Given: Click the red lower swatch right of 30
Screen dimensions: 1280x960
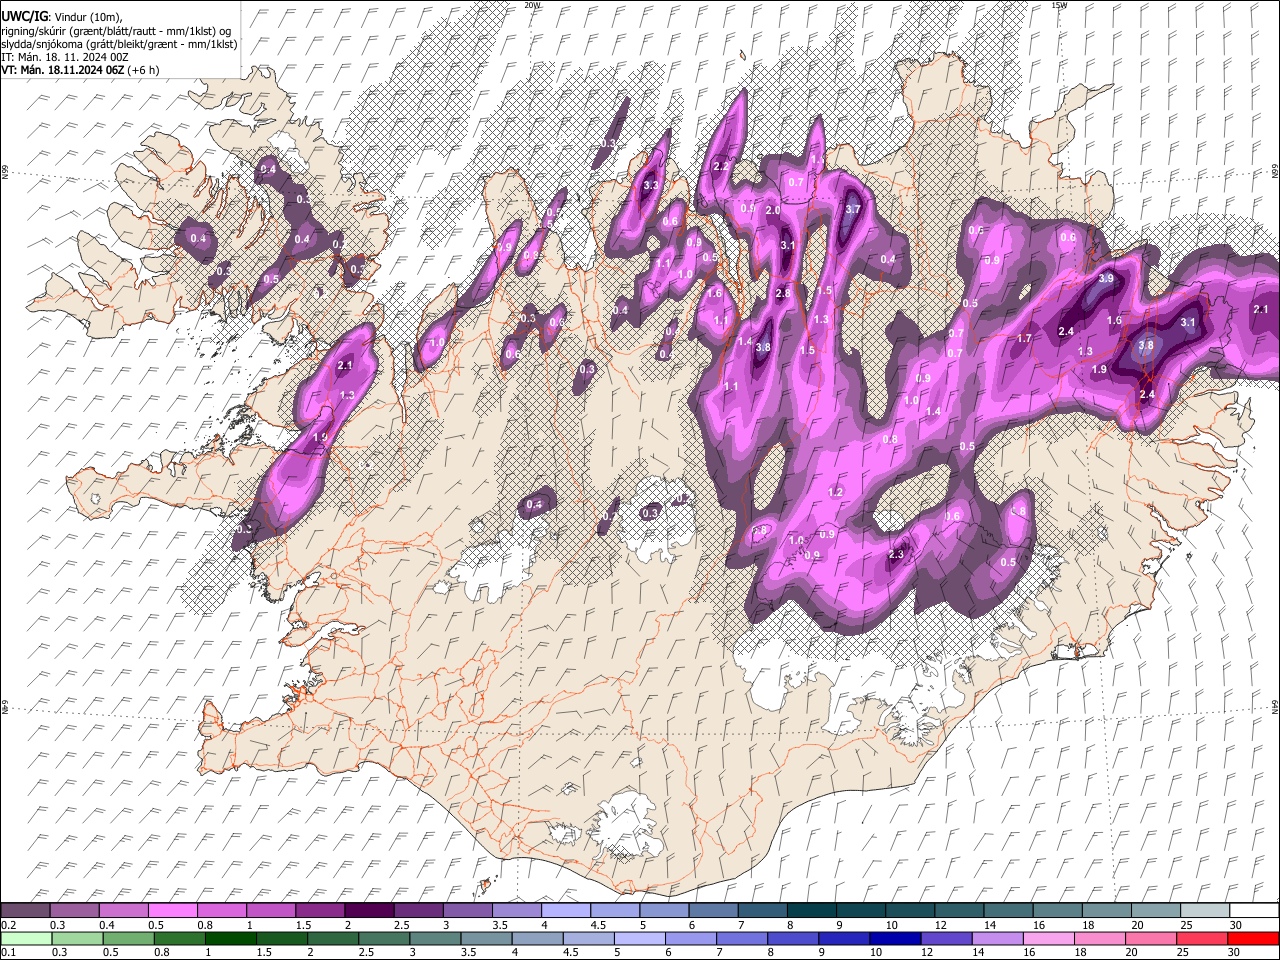Looking at the screenshot, I should [x=1253, y=938].
